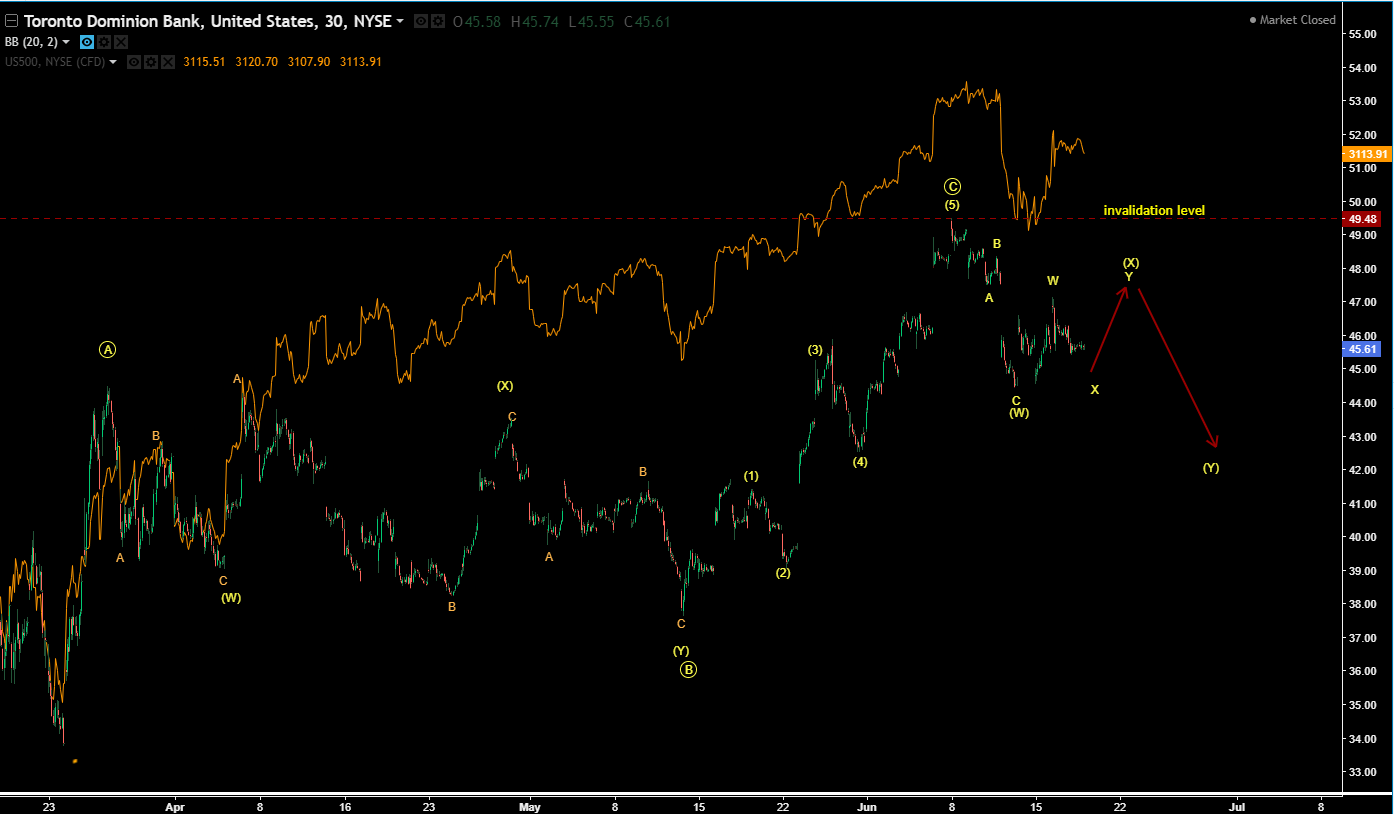
Task: Click the blue 45.61 last price tag
Action: 1363,349
